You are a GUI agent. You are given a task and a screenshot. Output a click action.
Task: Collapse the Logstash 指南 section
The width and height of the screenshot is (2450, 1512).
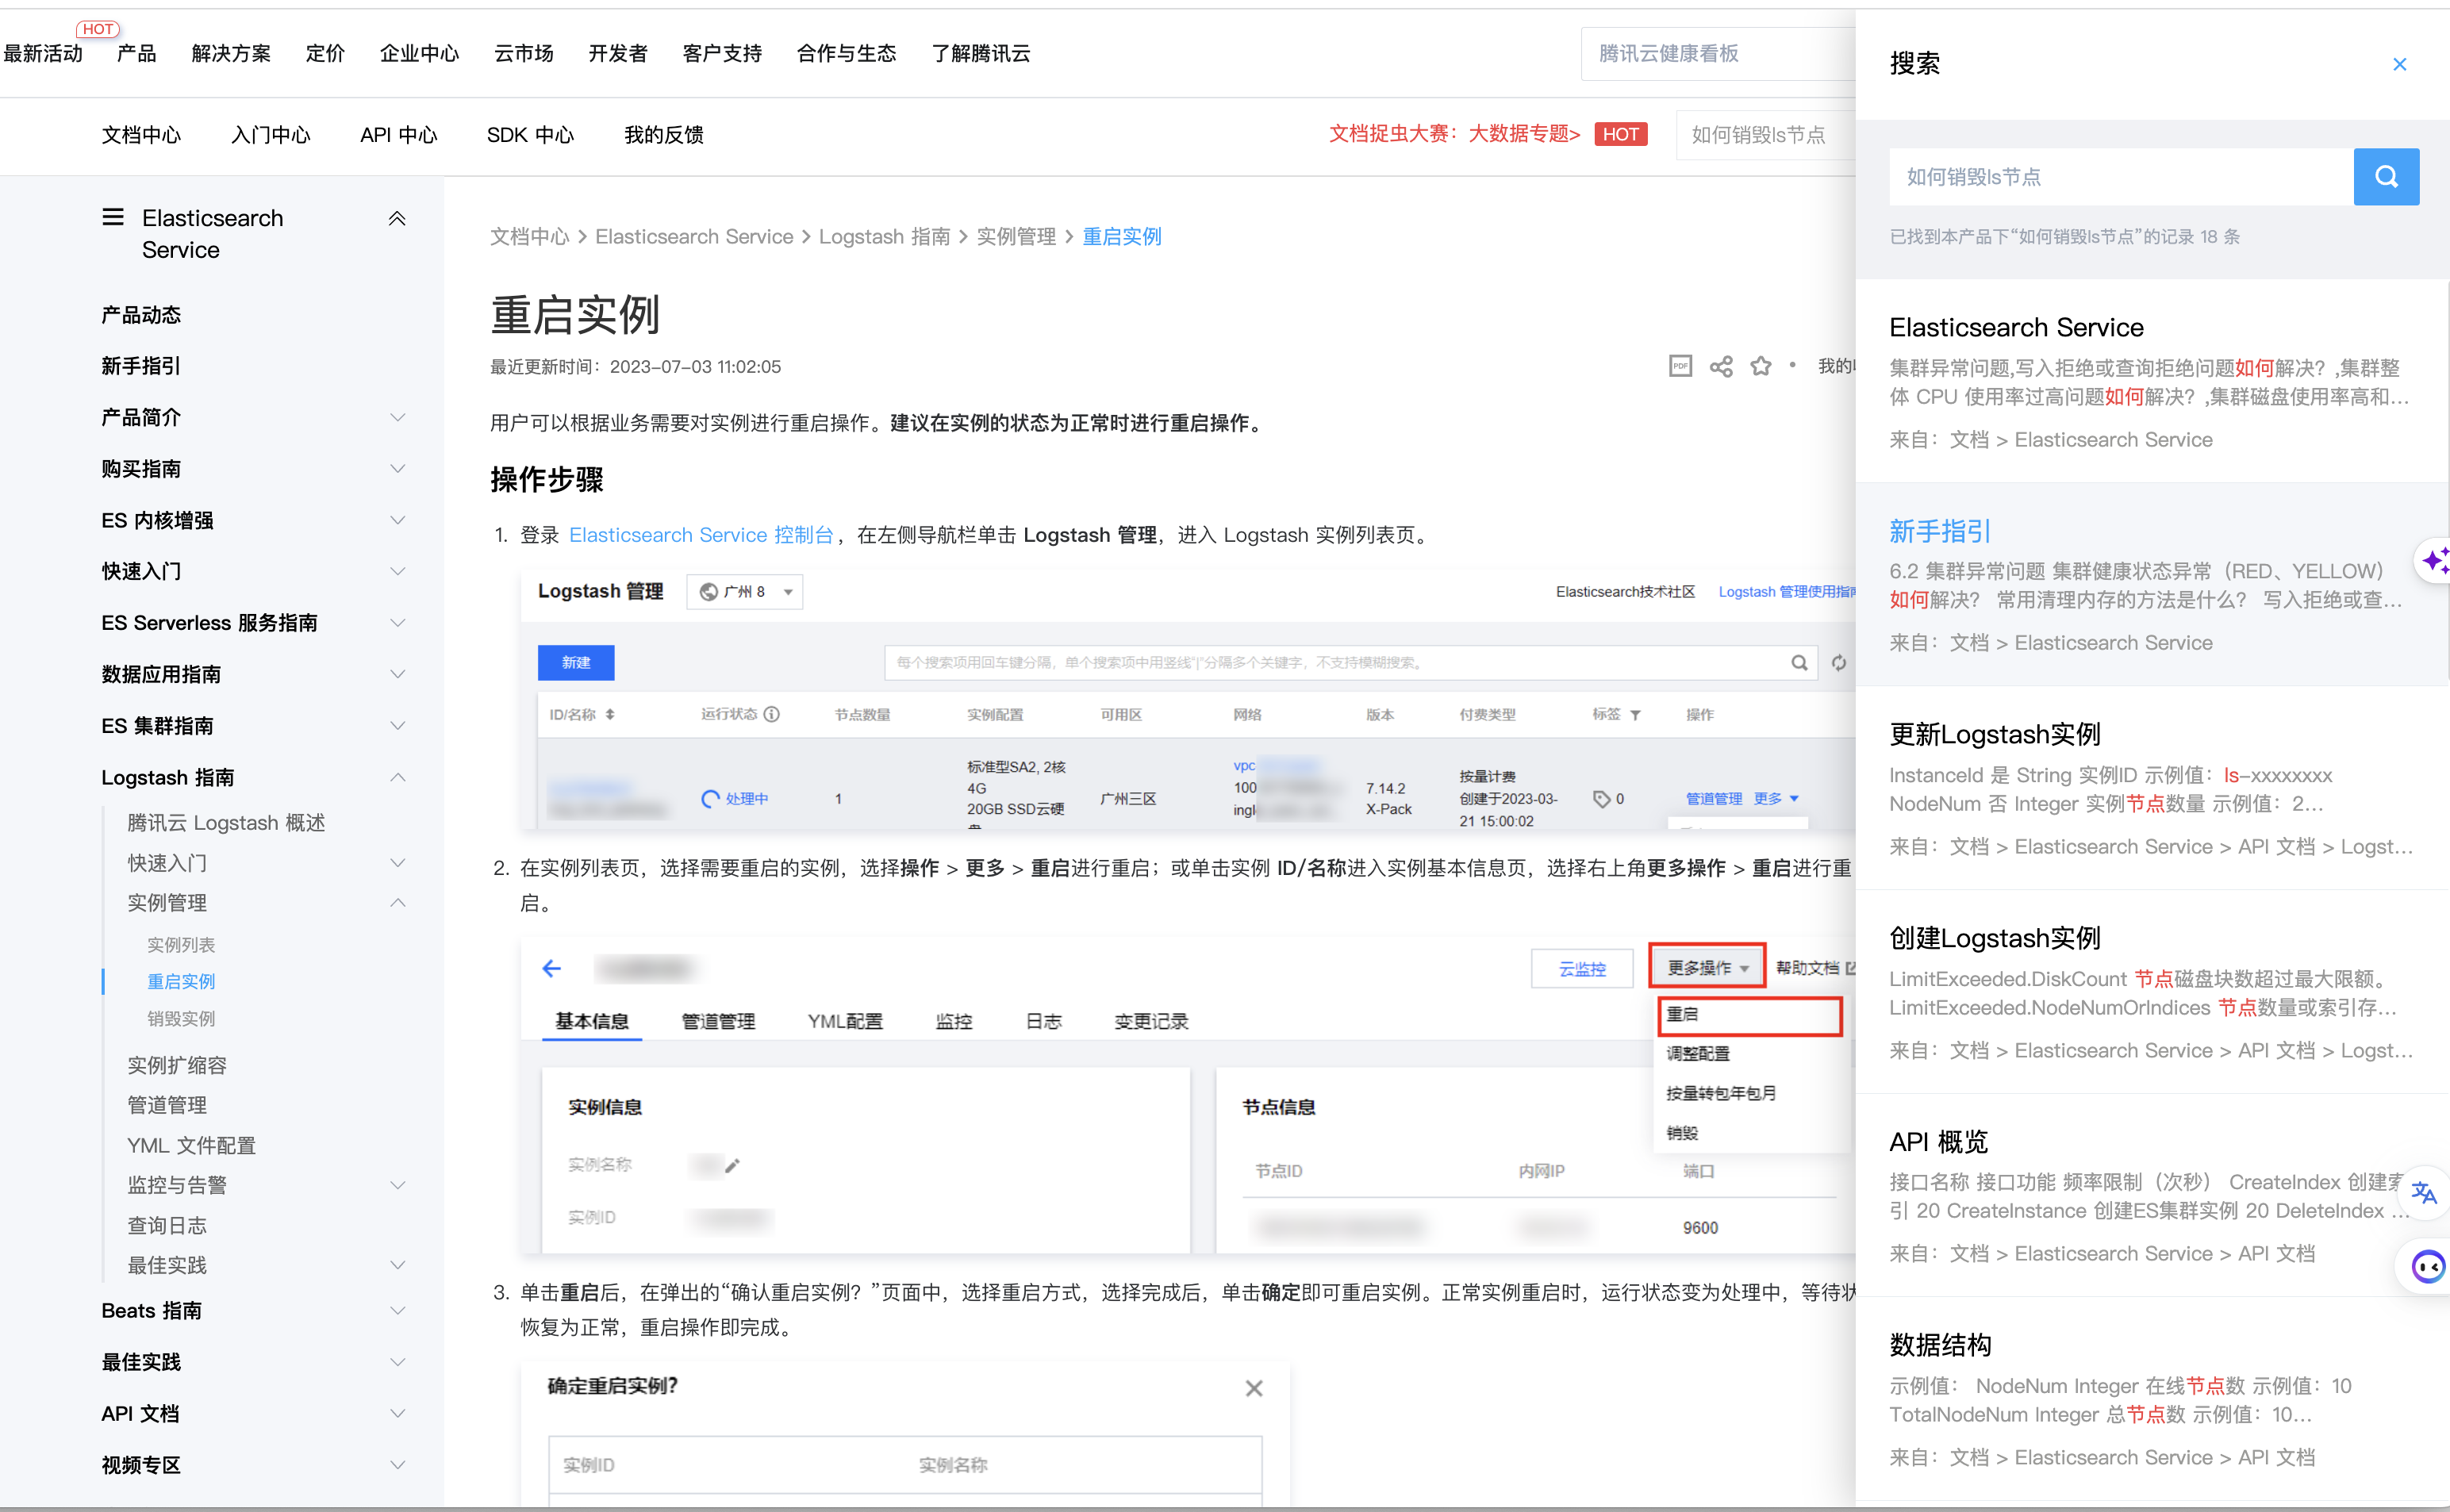coord(397,777)
